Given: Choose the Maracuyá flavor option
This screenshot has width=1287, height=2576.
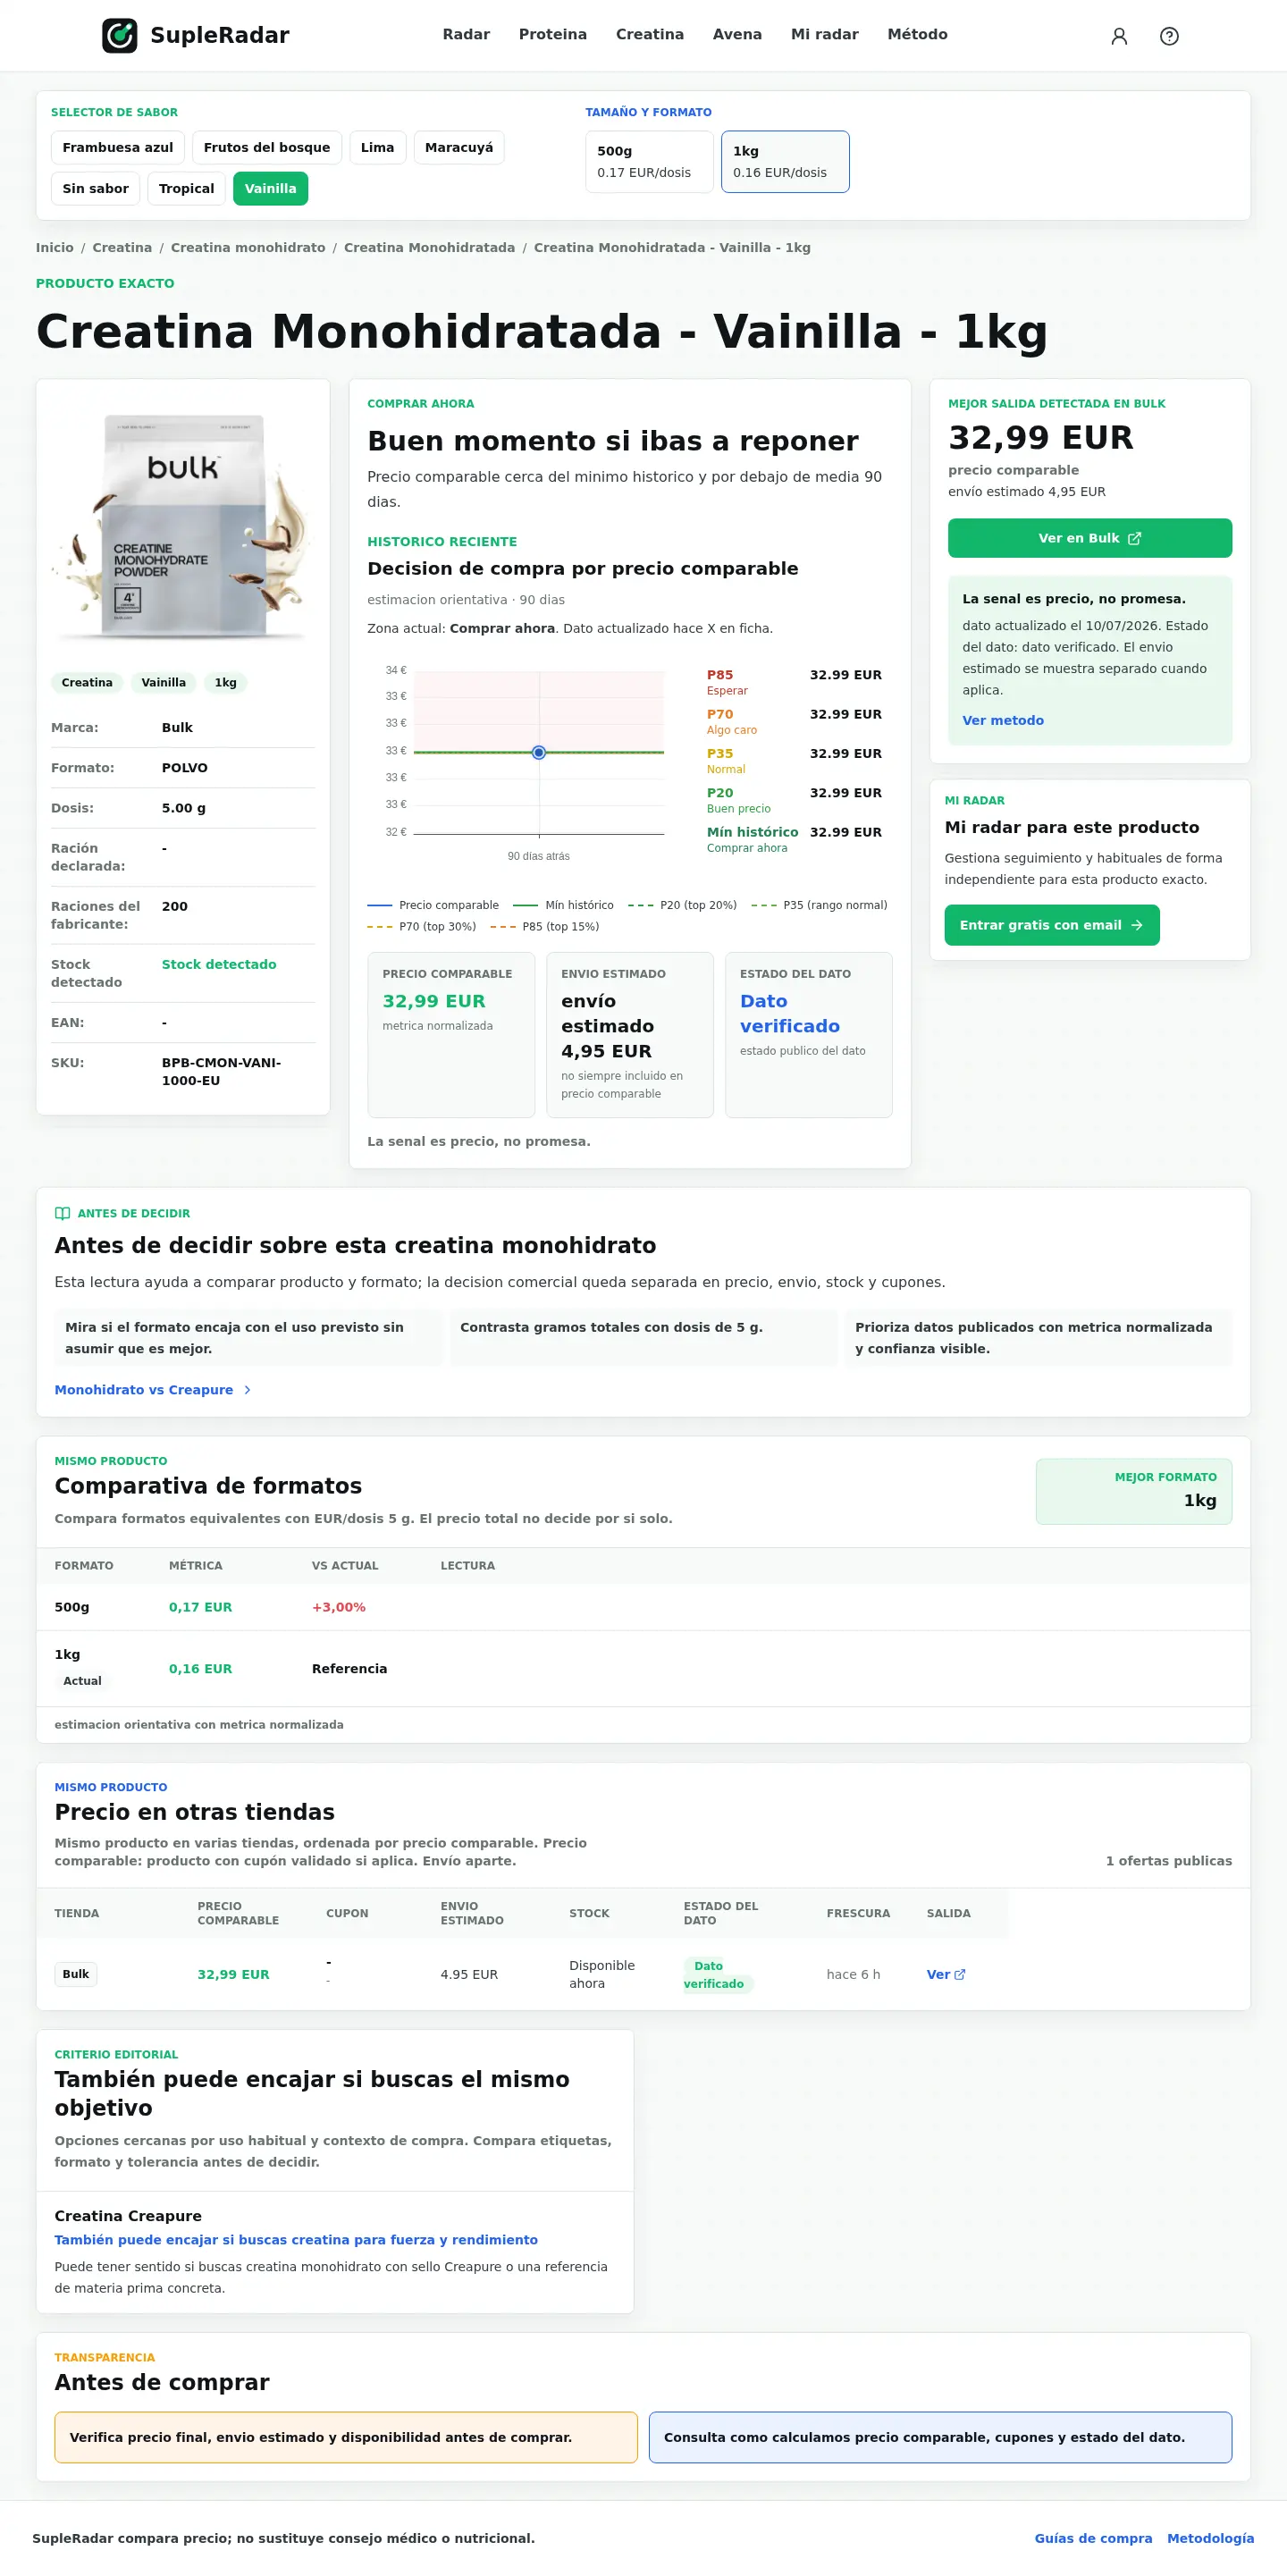Looking at the screenshot, I should [459, 147].
